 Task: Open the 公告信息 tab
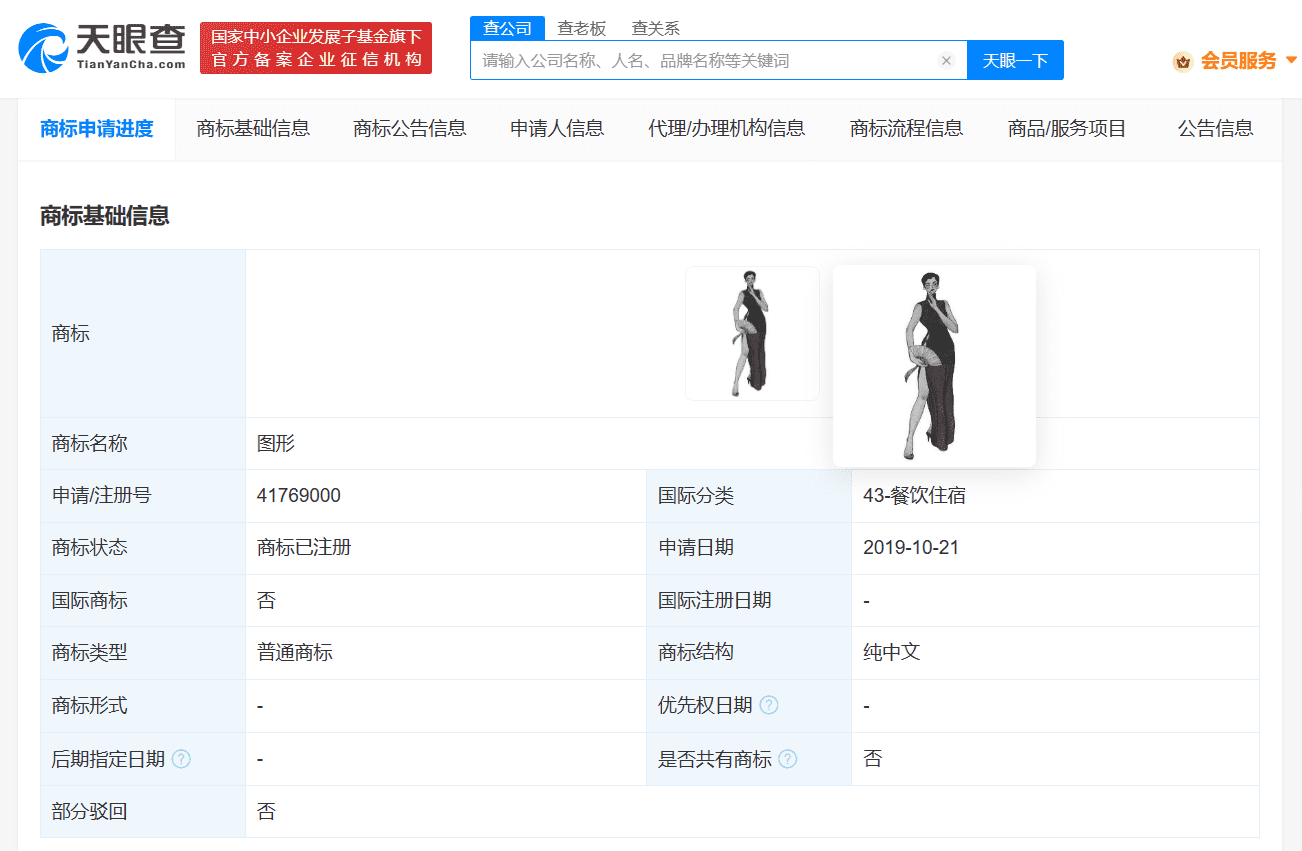pyautogui.click(x=1215, y=128)
